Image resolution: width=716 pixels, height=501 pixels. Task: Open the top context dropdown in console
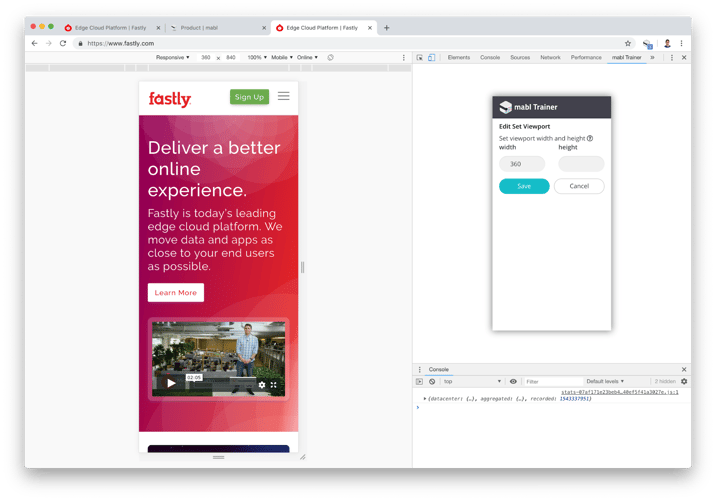[x=472, y=381]
